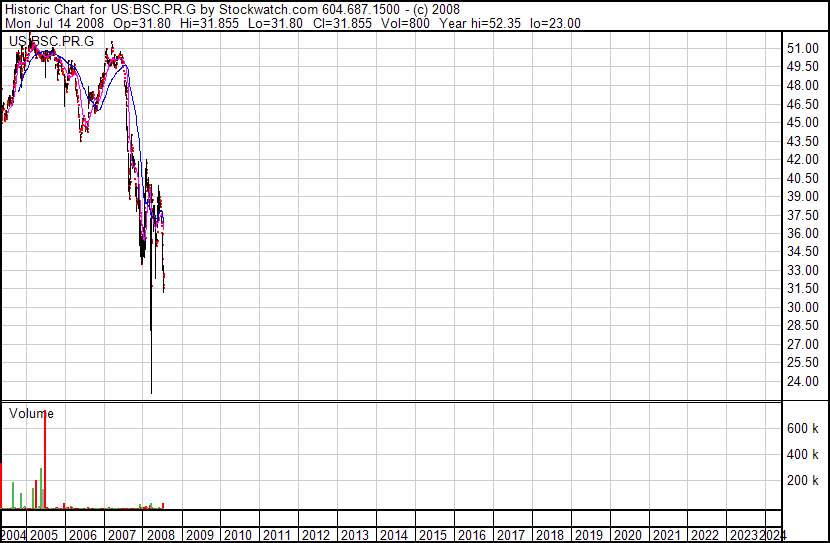Click the 2009 year label

click(200, 535)
